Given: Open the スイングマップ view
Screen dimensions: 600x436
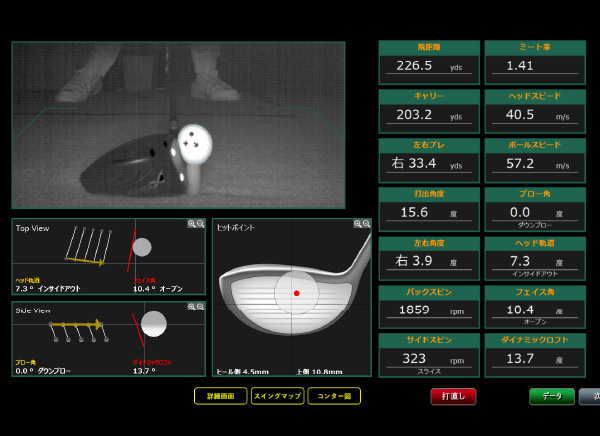Looking at the screenshot, I should [277, 396].
